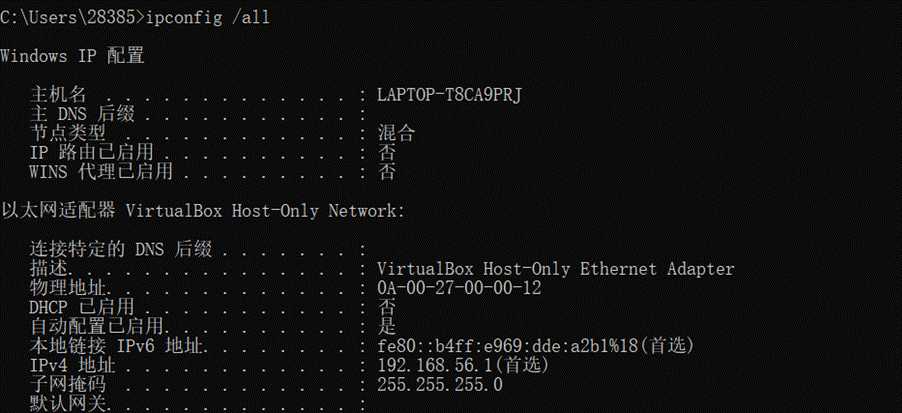Image resolution: width=902 pixels, height=413 pixels.
Task: Click the VirtualBox Host-Only Ethernet Adapter description
Action: [x=556, y=269]
